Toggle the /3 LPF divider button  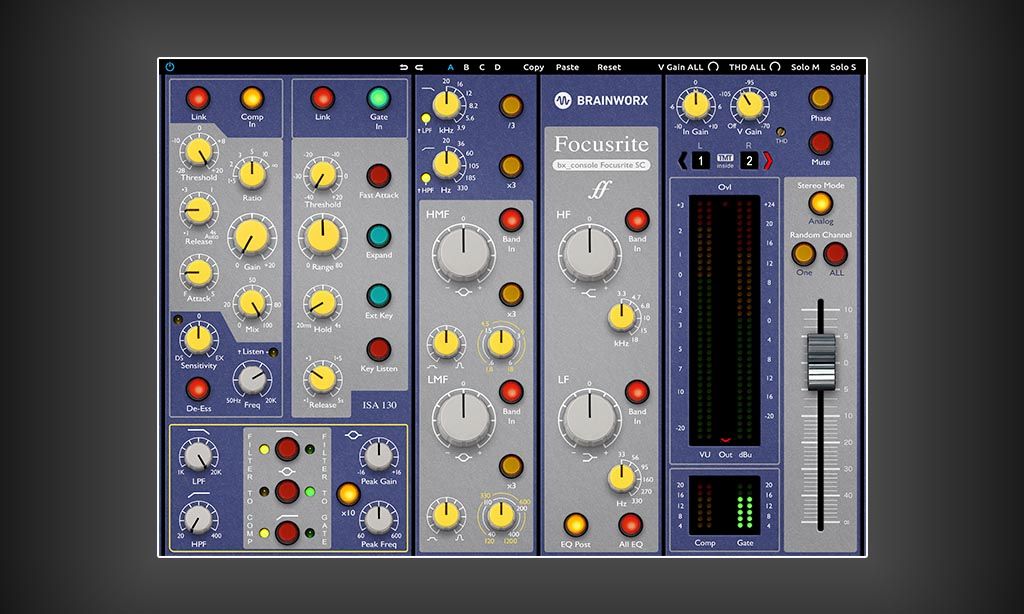(511, 106)
